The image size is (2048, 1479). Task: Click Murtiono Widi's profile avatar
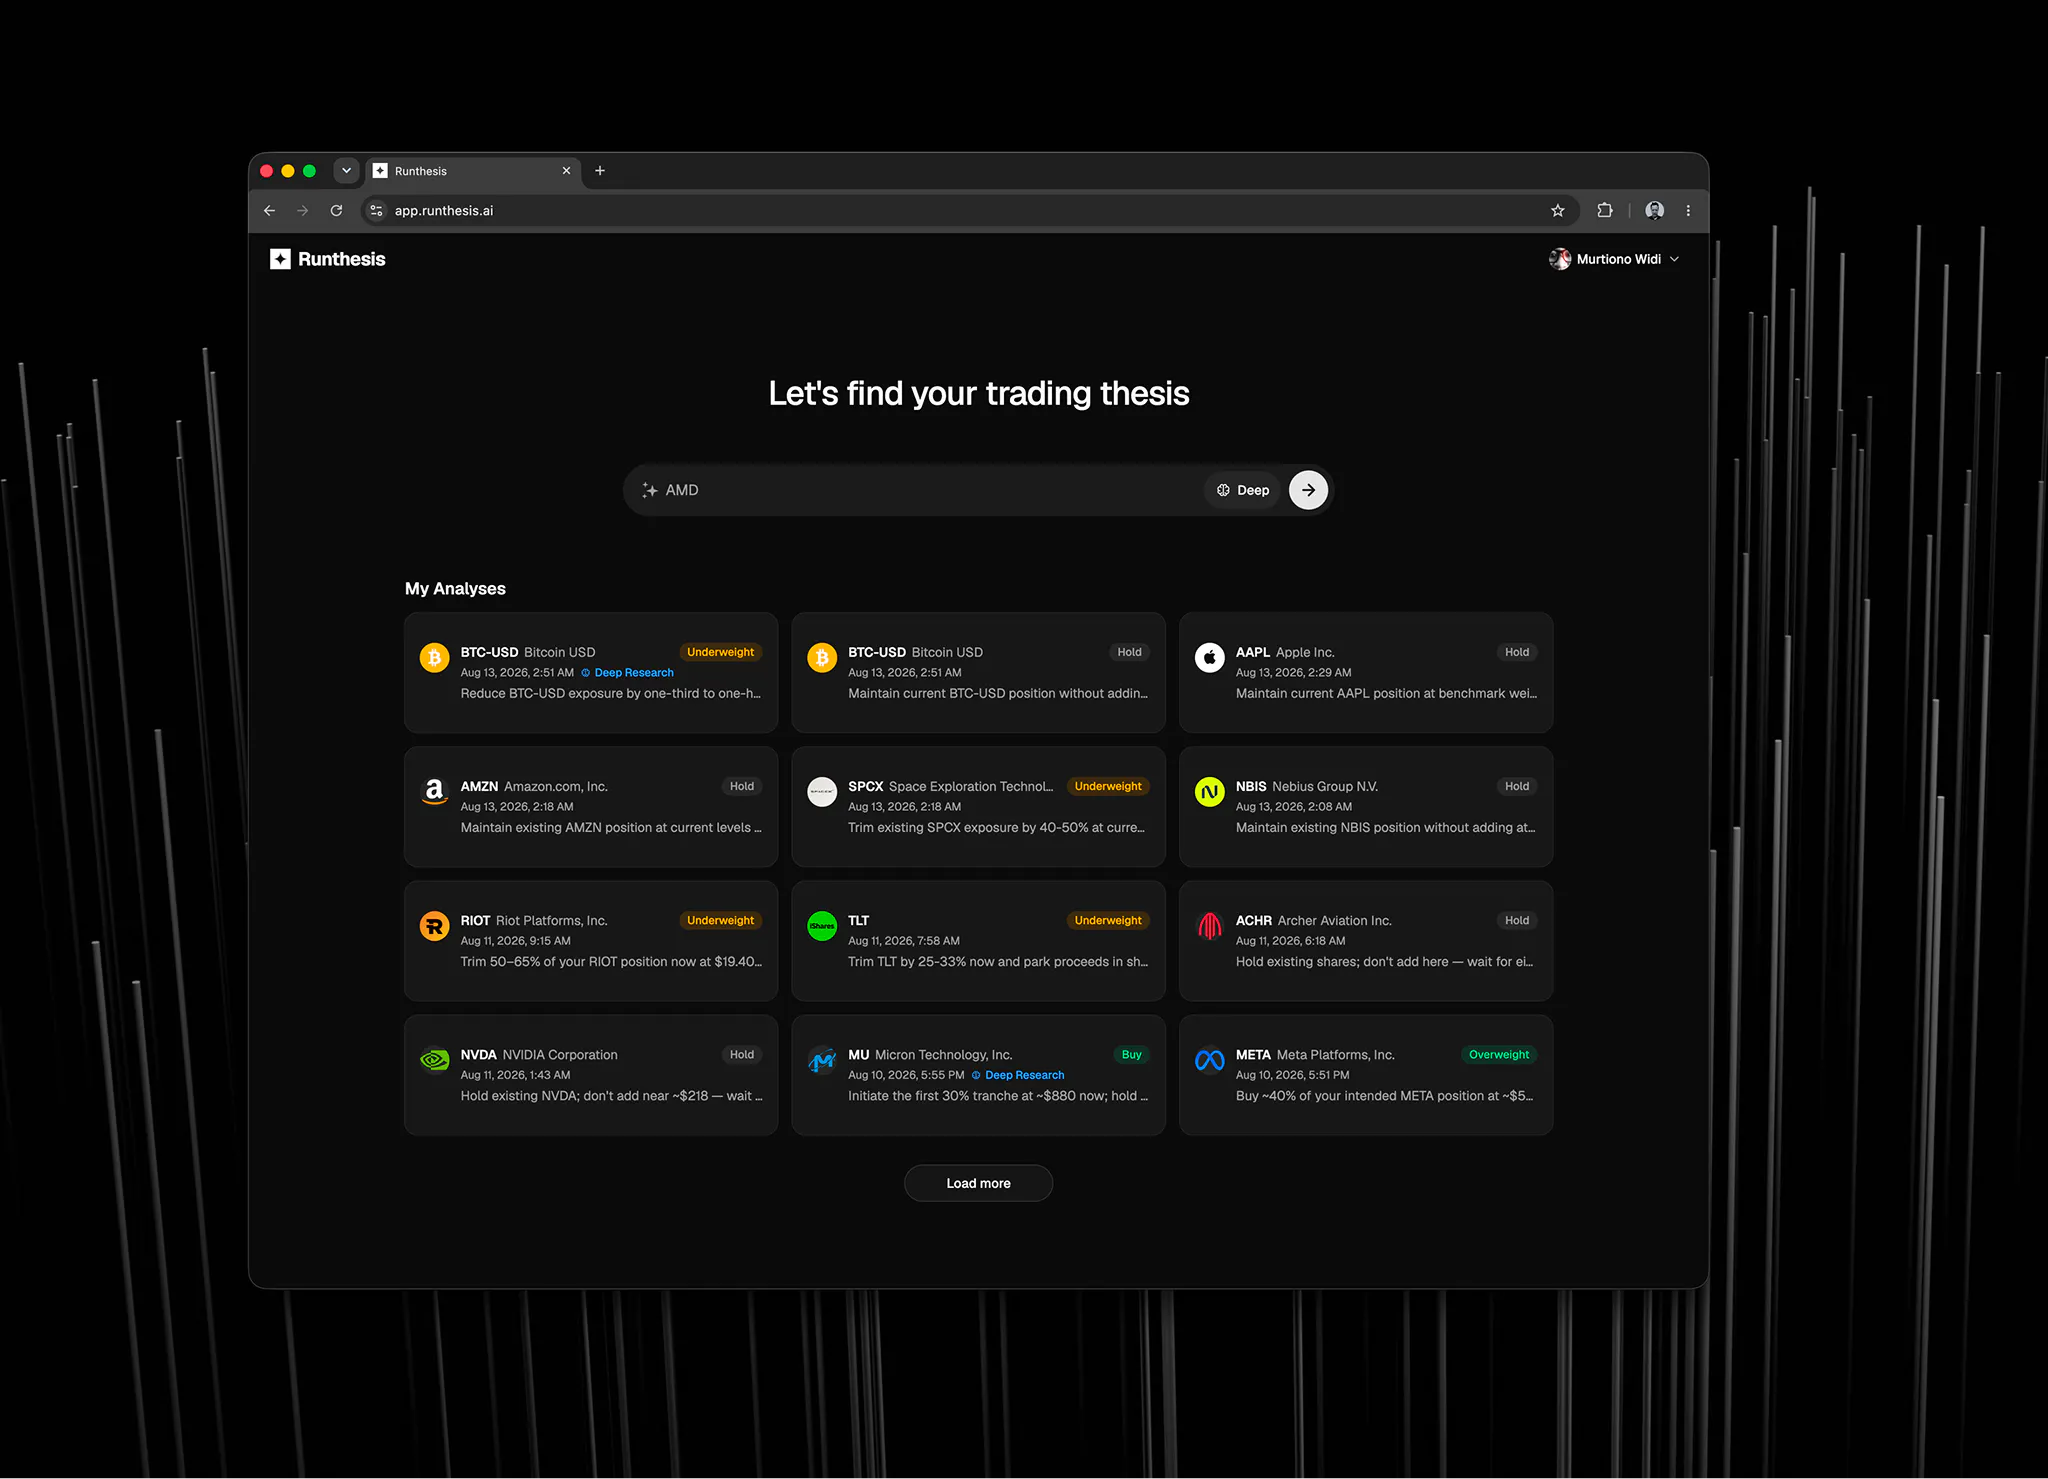click(1560, 259)
